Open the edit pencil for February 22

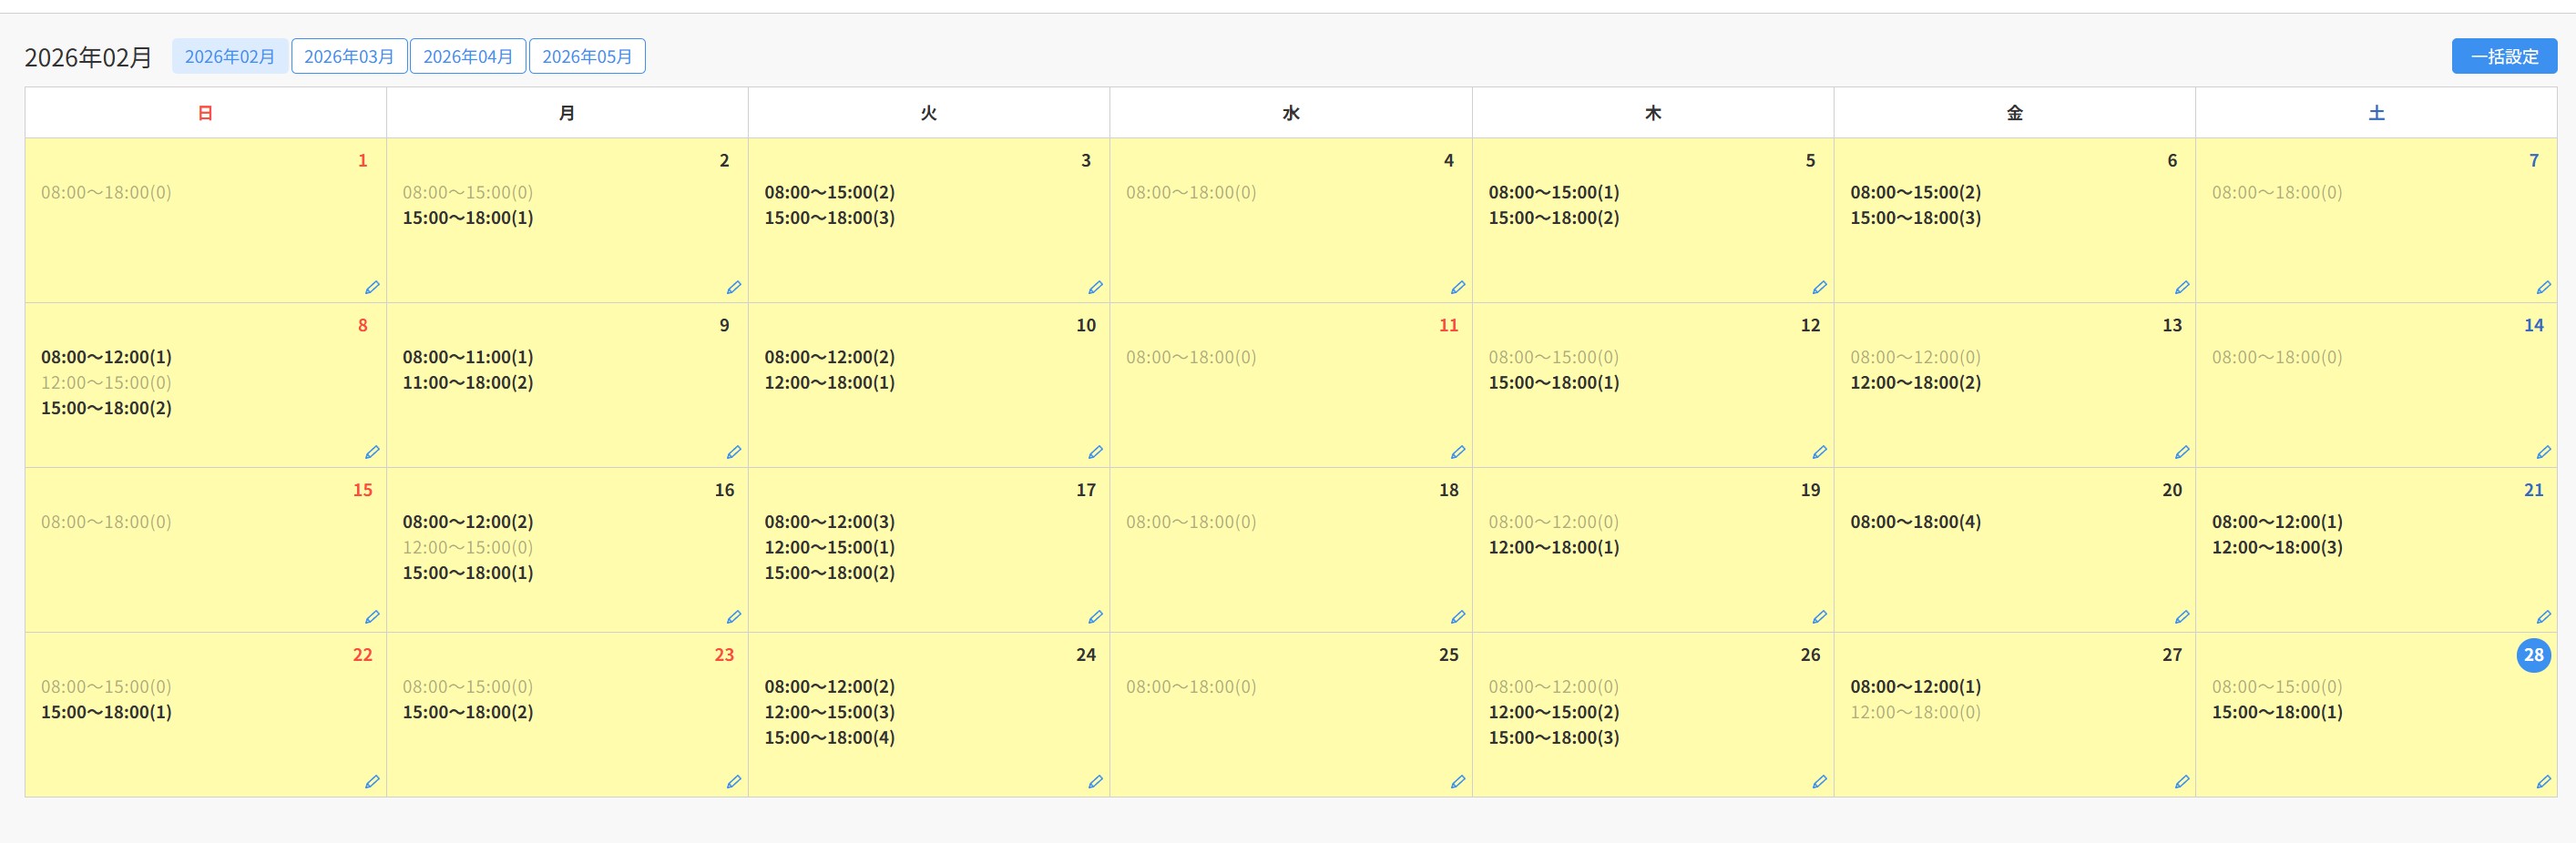(x=372, y=783)
